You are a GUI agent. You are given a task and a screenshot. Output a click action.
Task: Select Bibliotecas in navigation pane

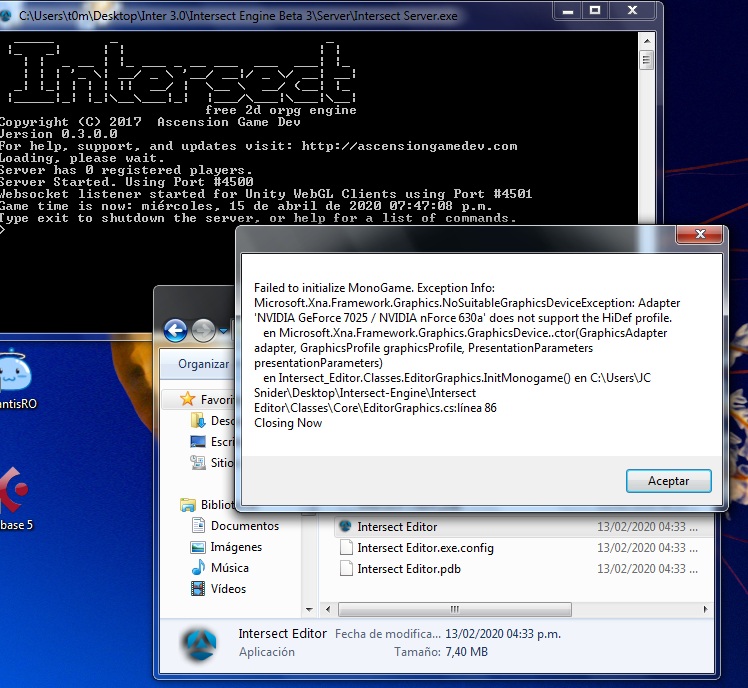point(218,504)
